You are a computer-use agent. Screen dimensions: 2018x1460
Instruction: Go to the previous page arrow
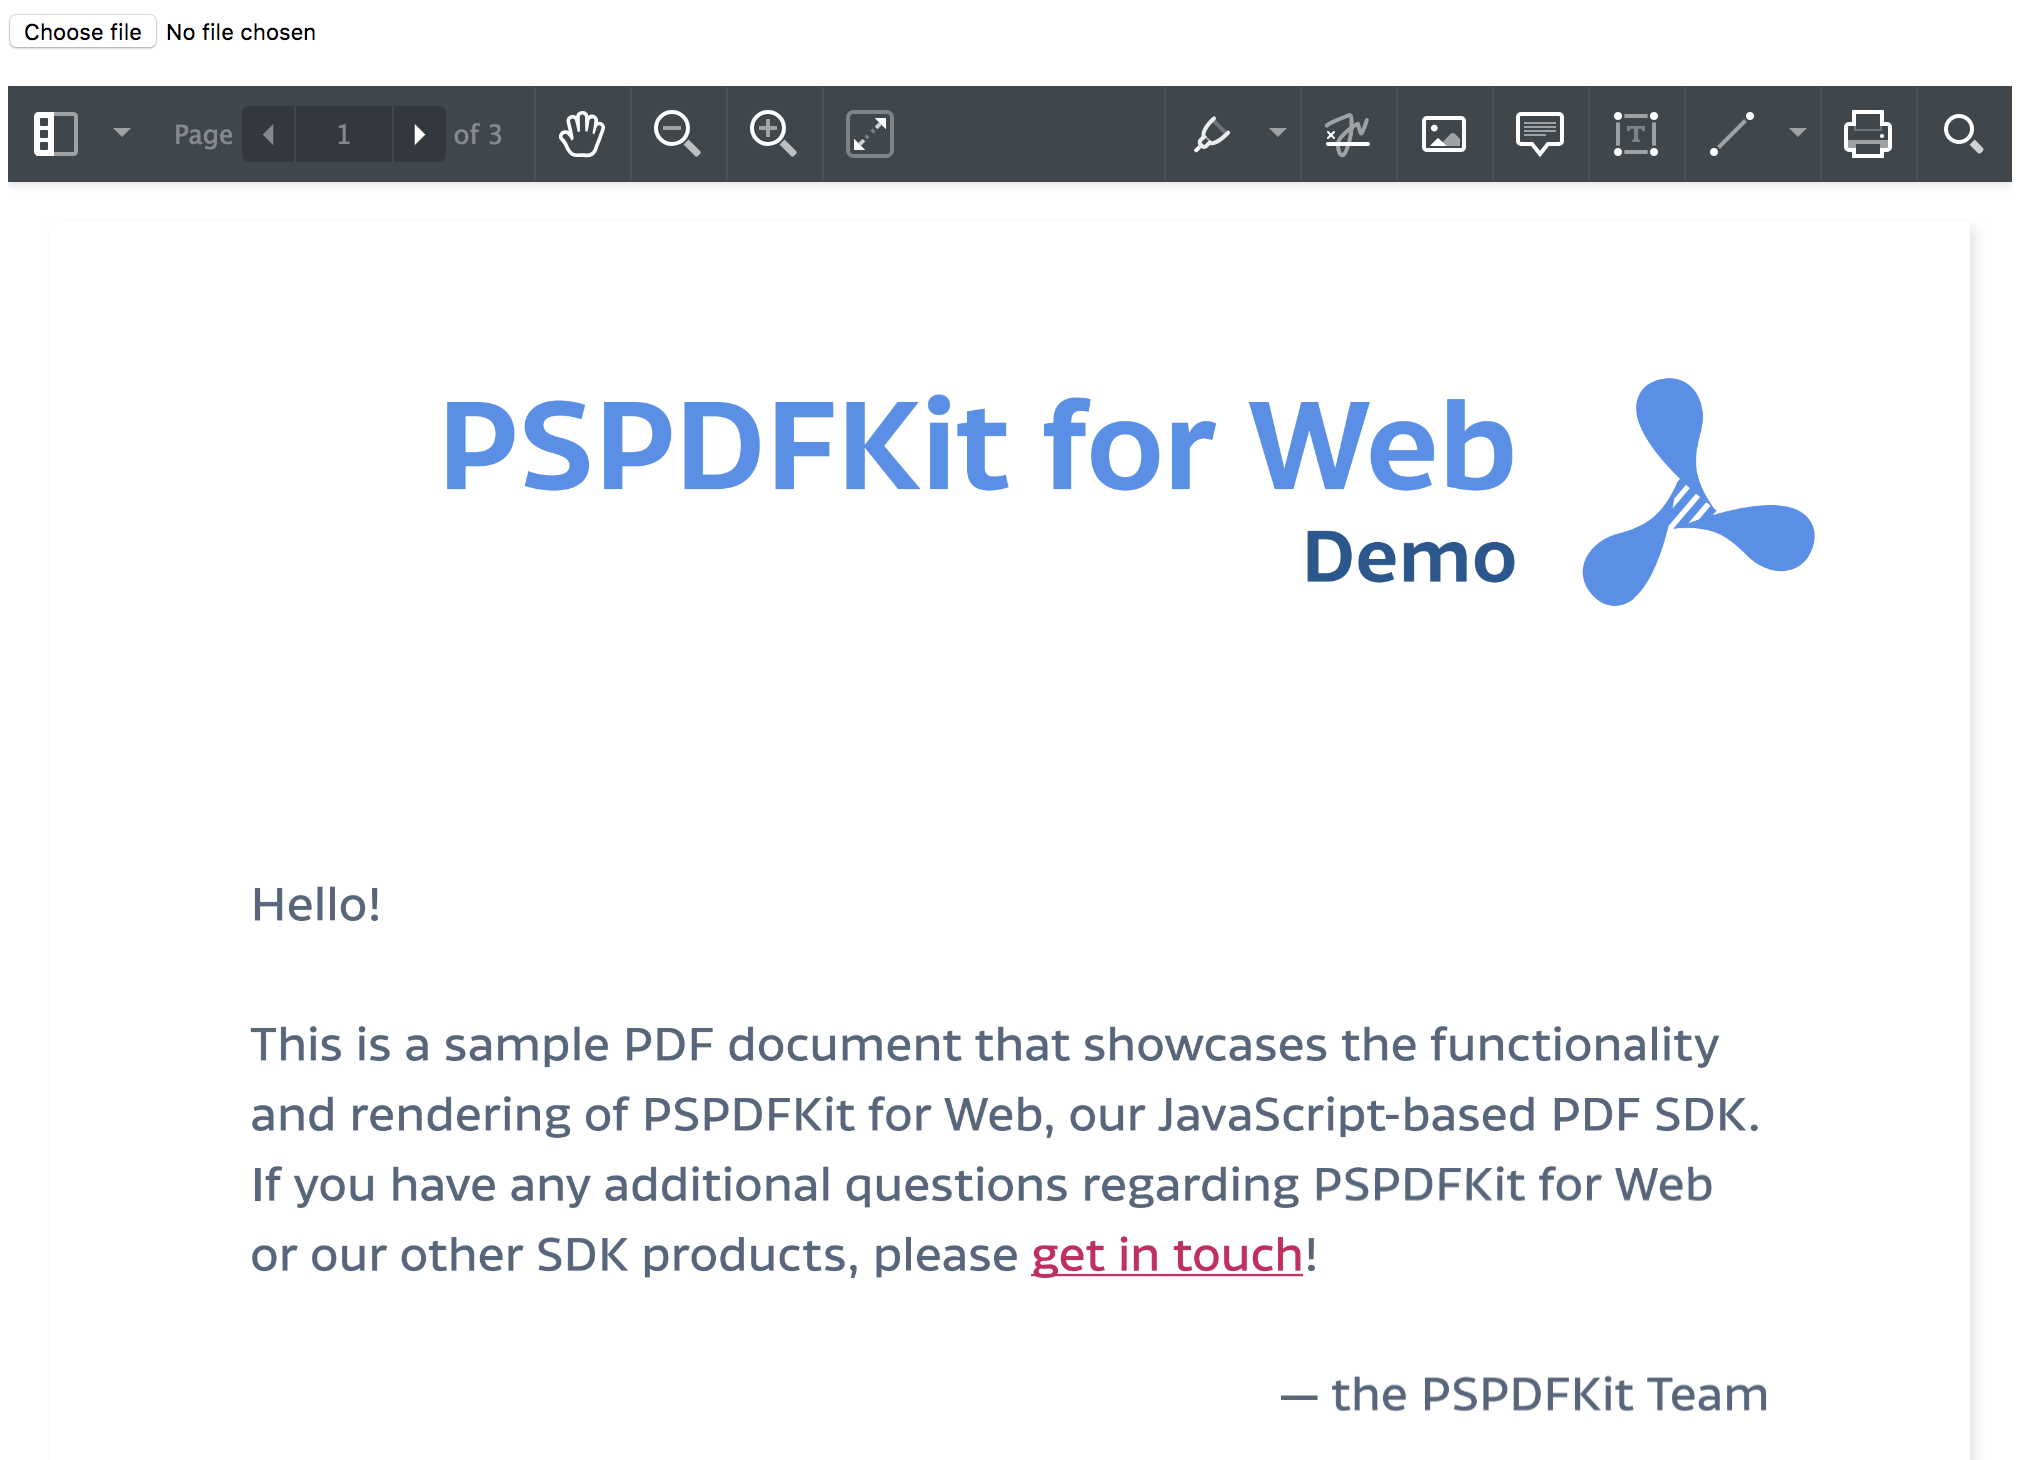(268, 134)
